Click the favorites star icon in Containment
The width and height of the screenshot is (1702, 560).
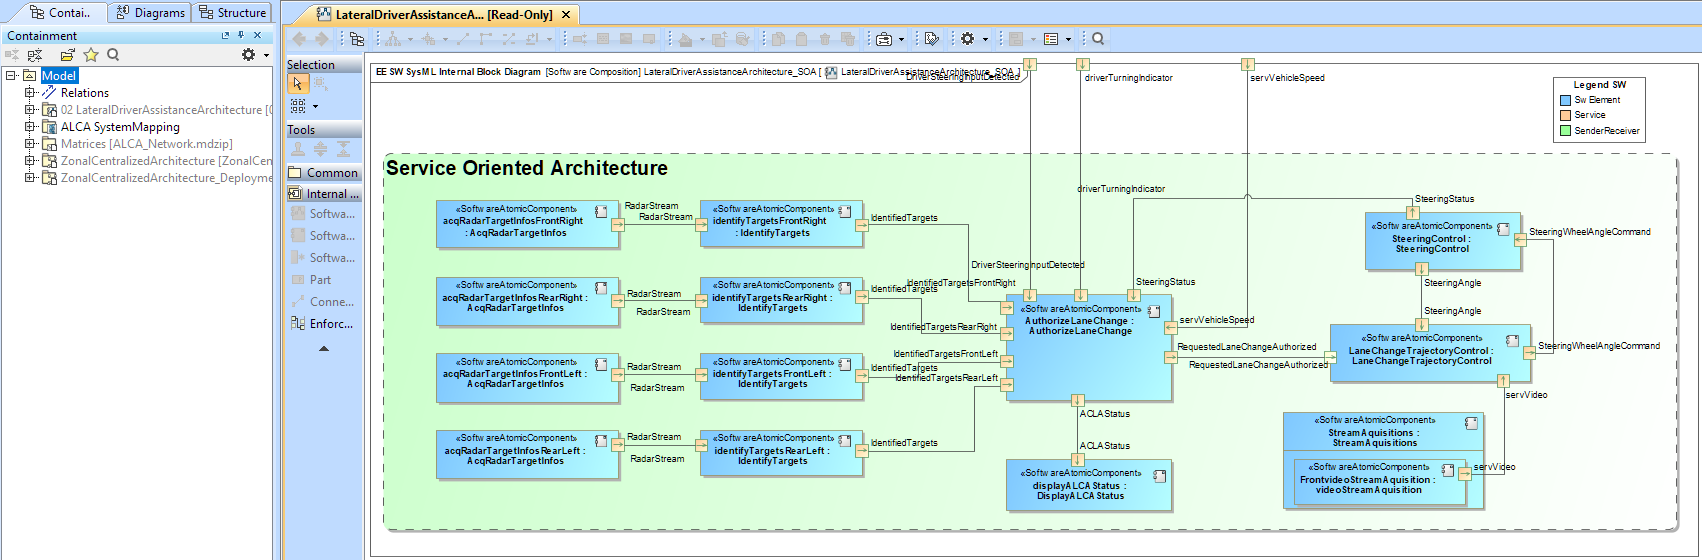[x=91, y=55]
